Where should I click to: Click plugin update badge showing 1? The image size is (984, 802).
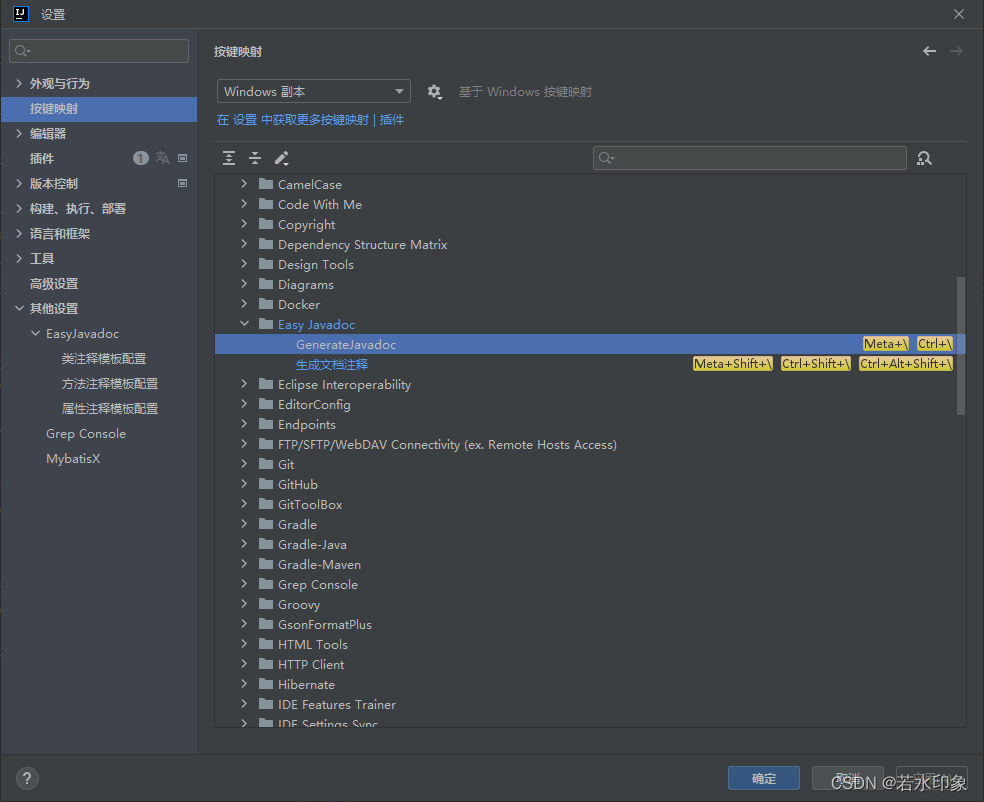141,158
